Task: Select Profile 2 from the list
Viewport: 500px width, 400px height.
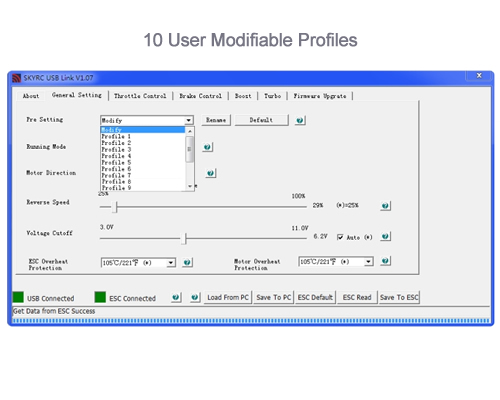Action: [x=143, y=143]
